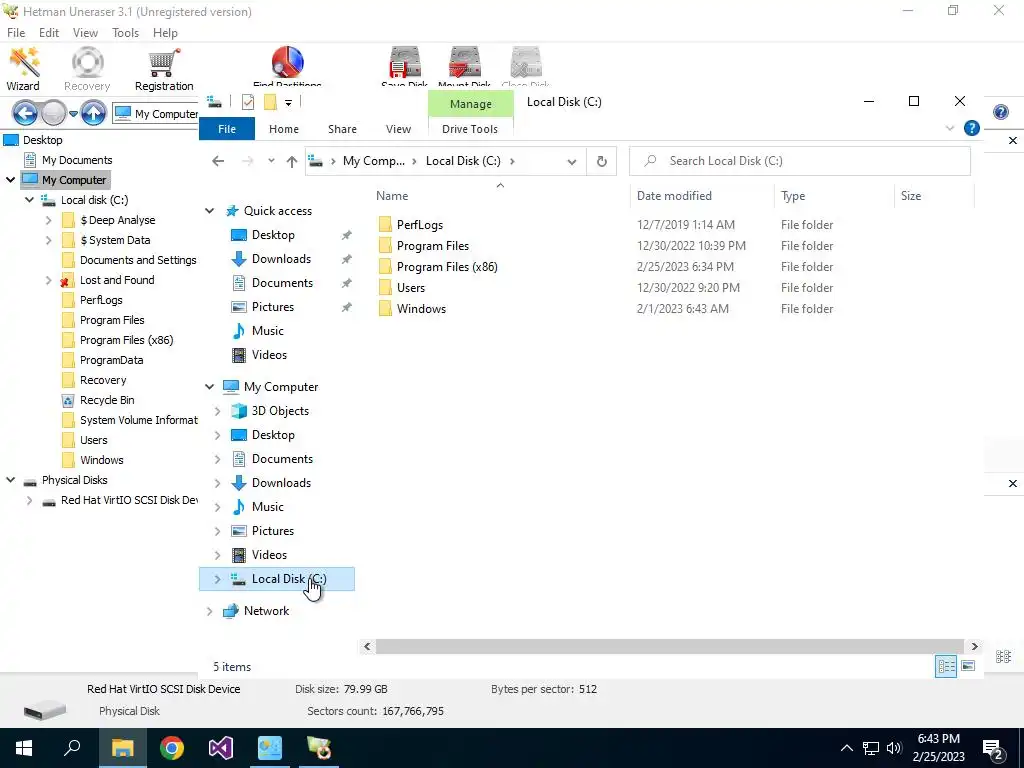Click the horizontal scrollbar in file list
The image size is (1024, 768).
[669, 647]
